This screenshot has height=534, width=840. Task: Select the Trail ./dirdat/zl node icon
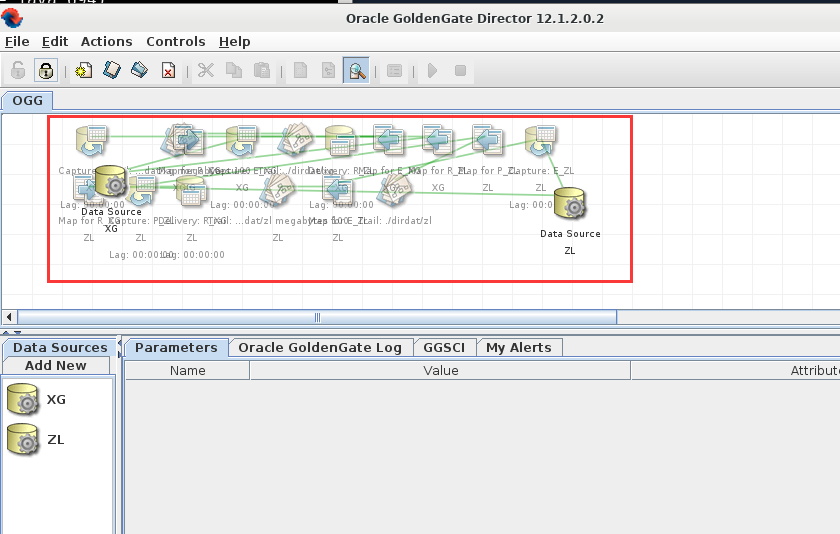(395, 190)
